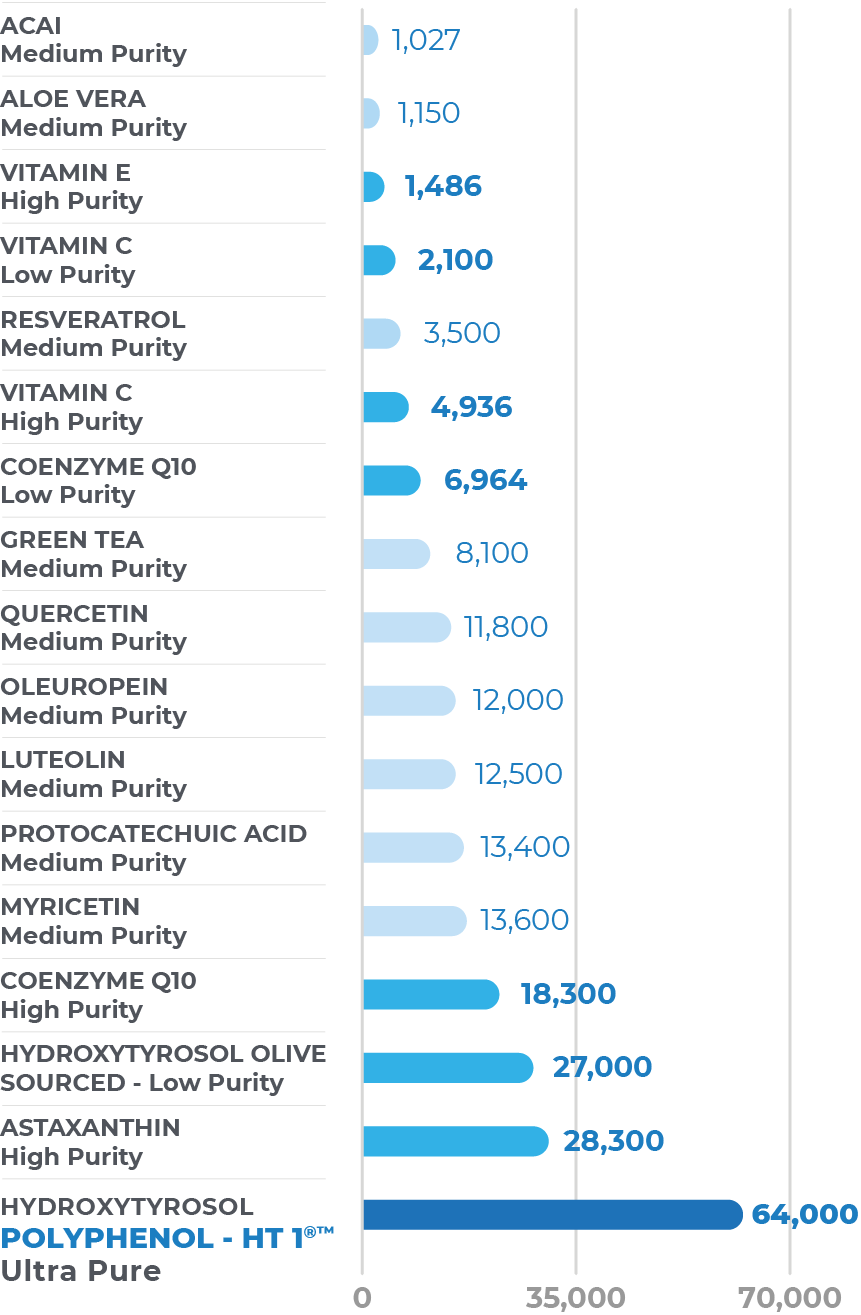The height and width of the screenshot is (1315, 861).
Task: Click the Hydroxytyrosol Polyphenol HT 1 bar
Action: coord(552,1214)
